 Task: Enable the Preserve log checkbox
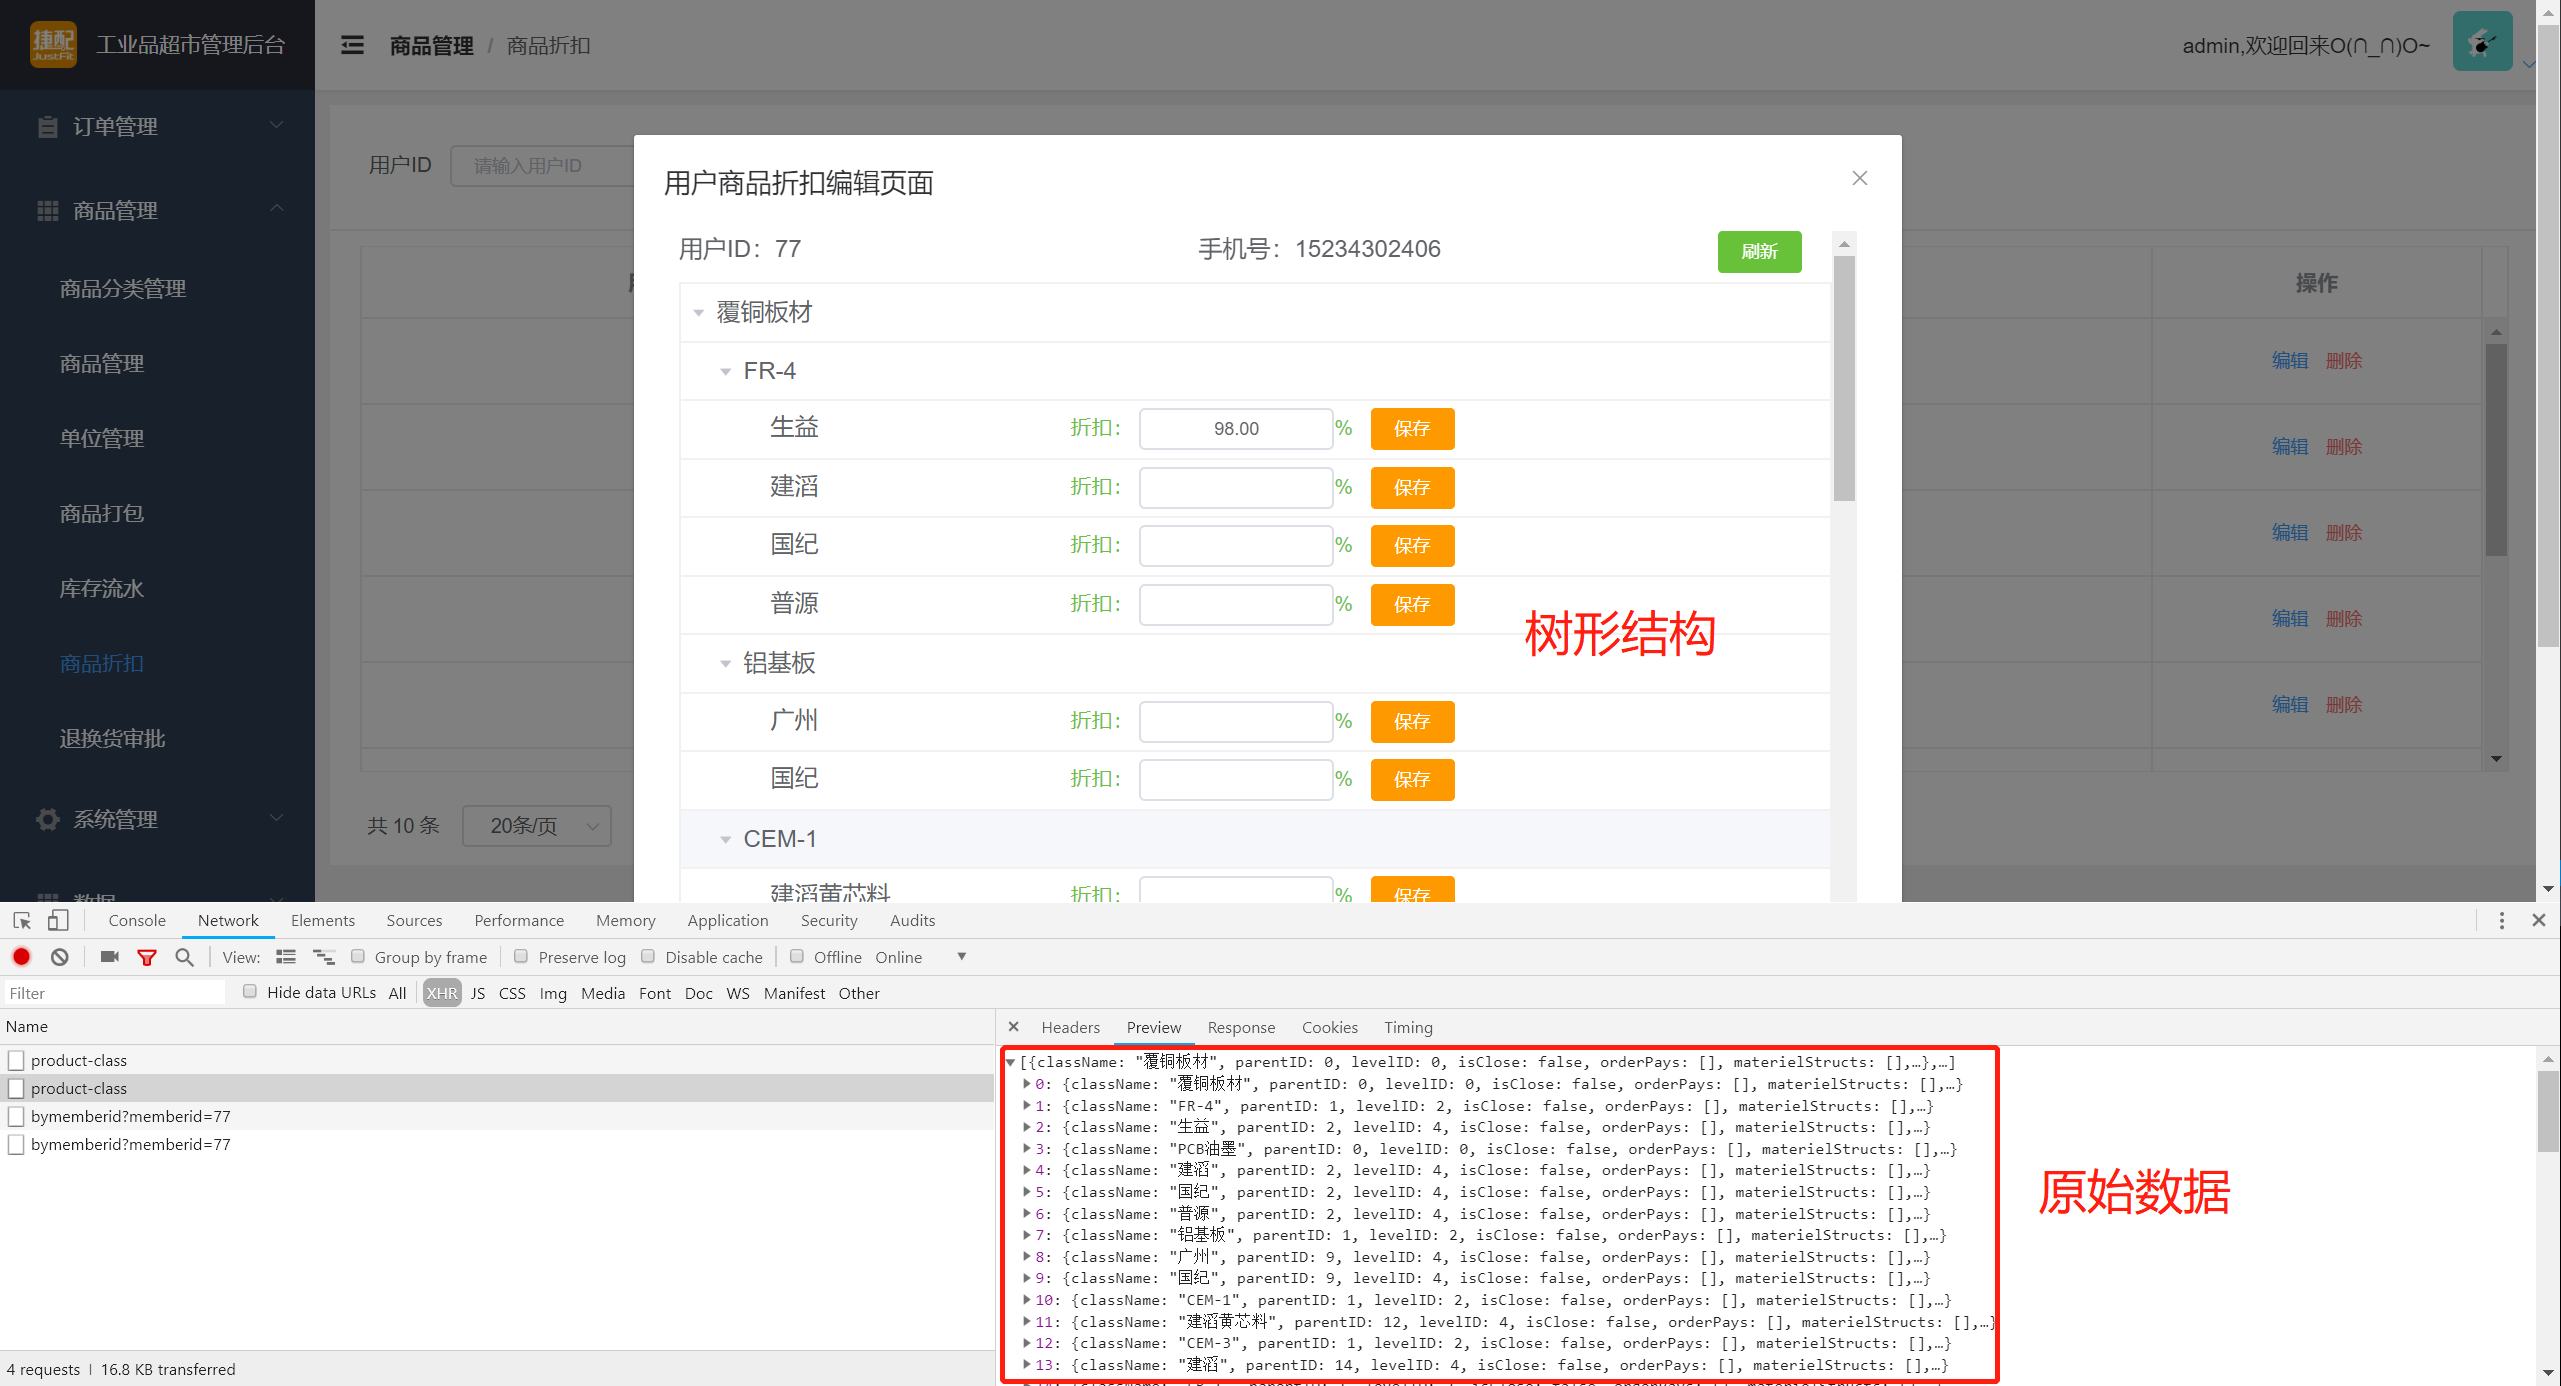click(x=521, y=957)
